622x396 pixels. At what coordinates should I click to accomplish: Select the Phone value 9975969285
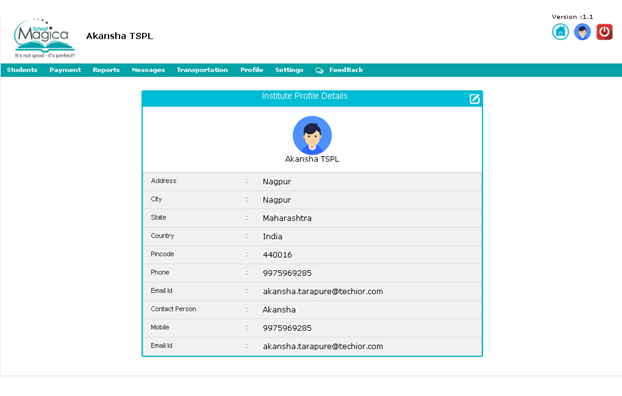tap(287, 273)
